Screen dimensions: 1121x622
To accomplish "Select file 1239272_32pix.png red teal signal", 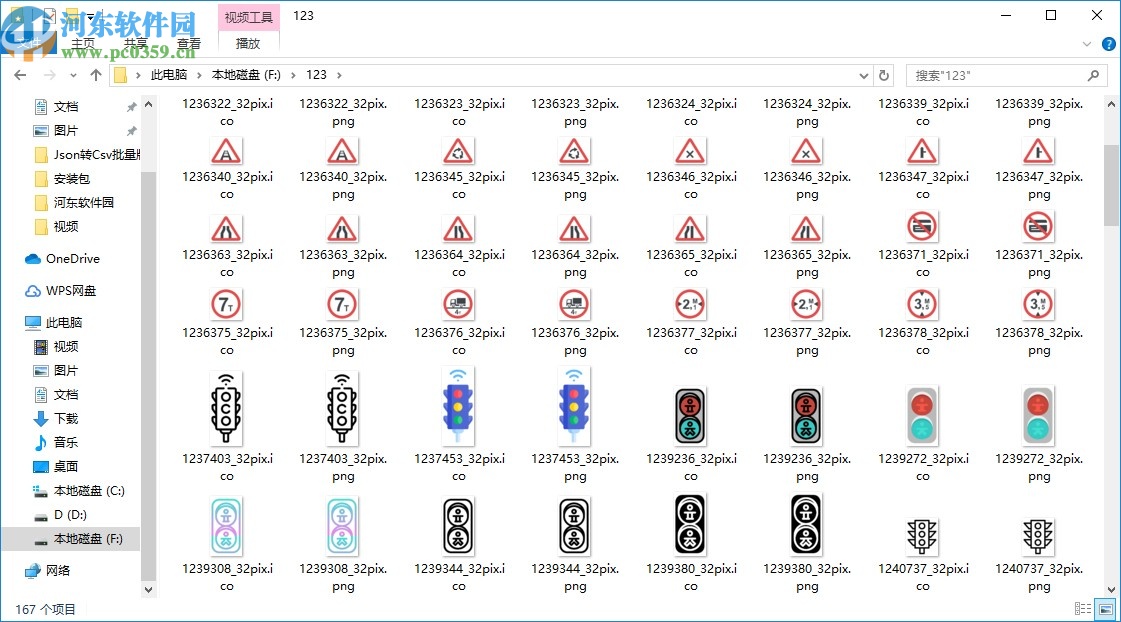I will click(1039, 433).
